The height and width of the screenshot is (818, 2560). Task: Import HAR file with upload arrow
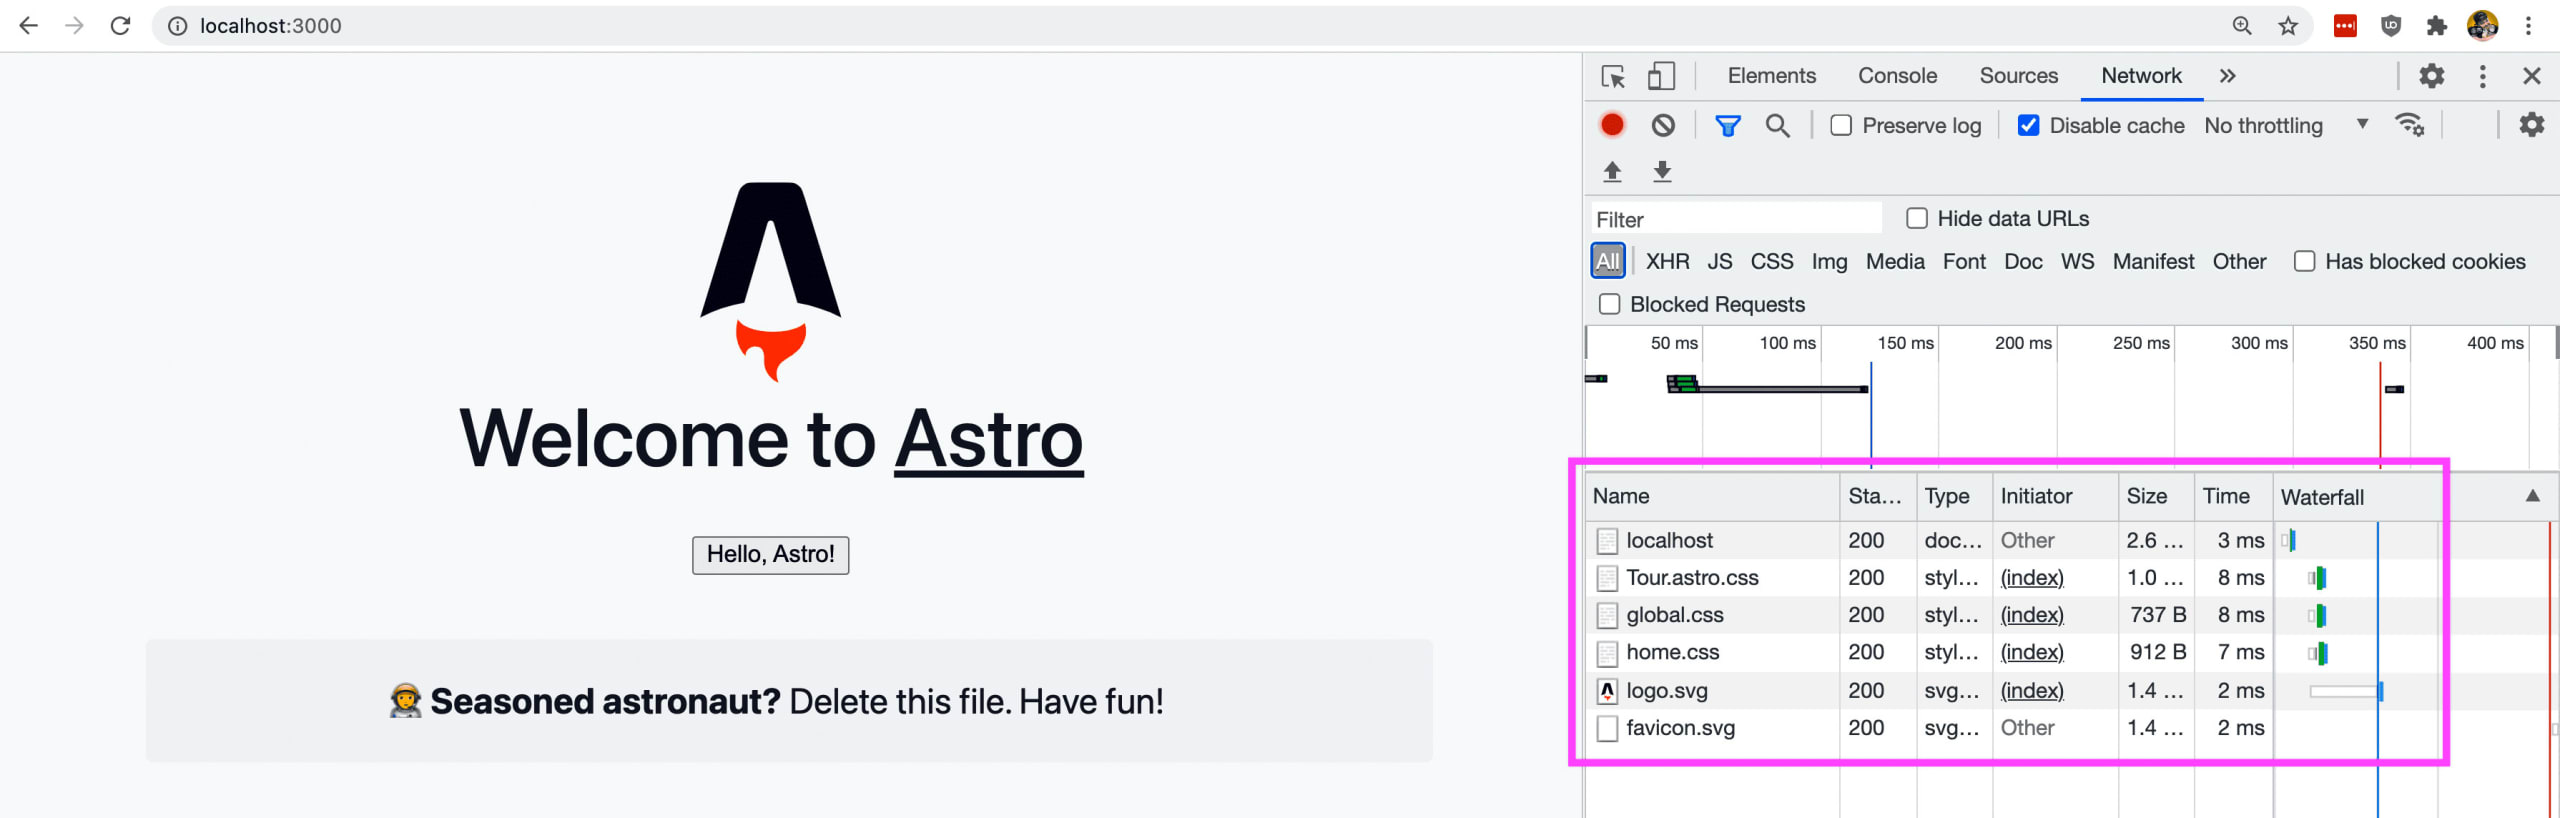pos(1612,172)
